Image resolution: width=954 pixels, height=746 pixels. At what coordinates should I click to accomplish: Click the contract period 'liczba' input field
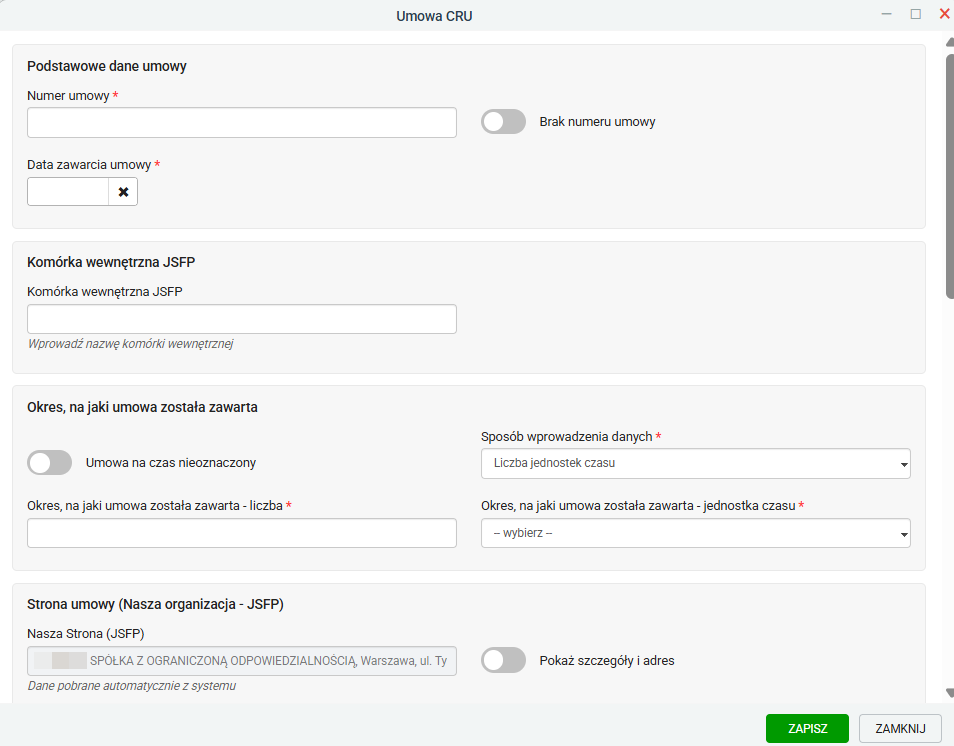(242, 533)
